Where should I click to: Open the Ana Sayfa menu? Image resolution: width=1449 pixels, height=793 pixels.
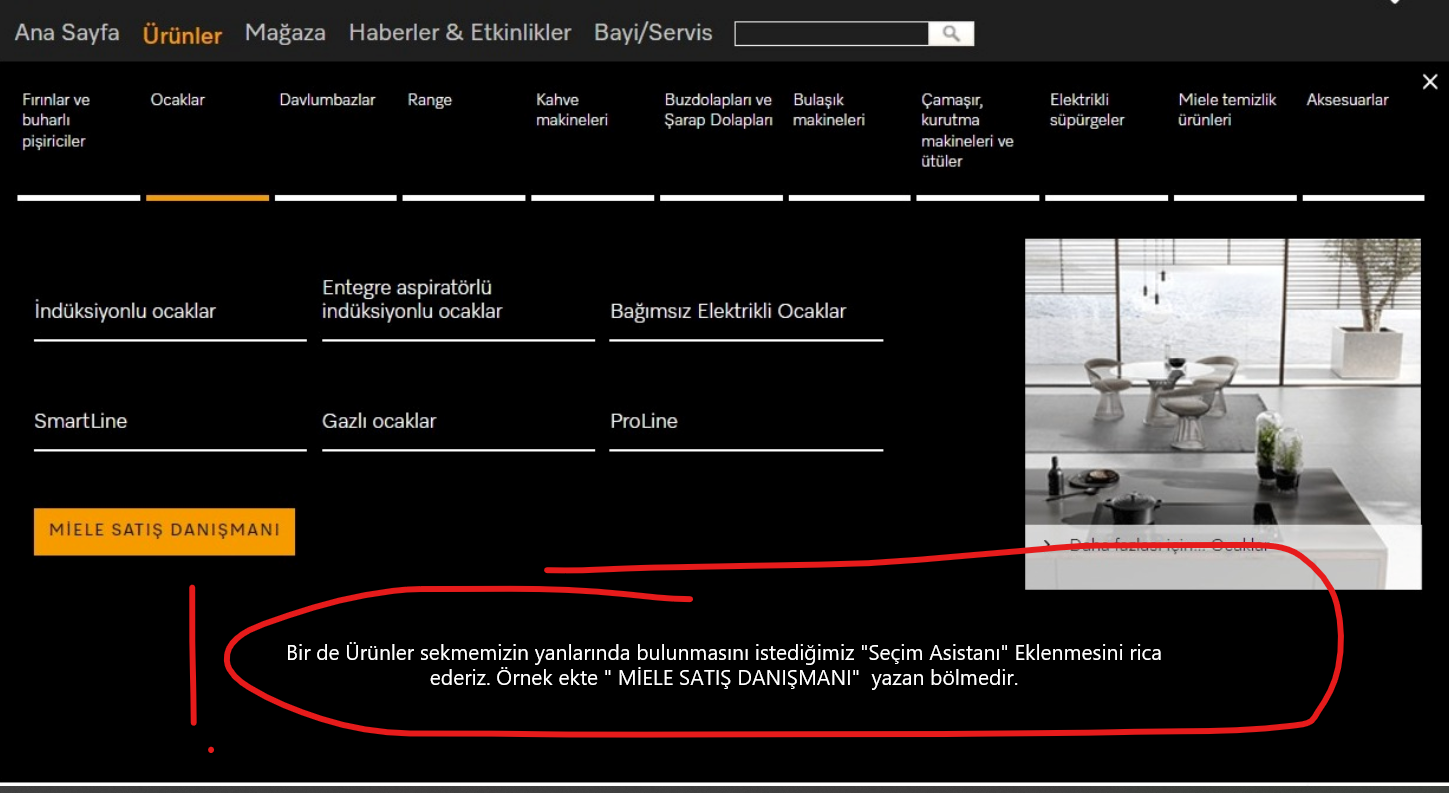67,33
